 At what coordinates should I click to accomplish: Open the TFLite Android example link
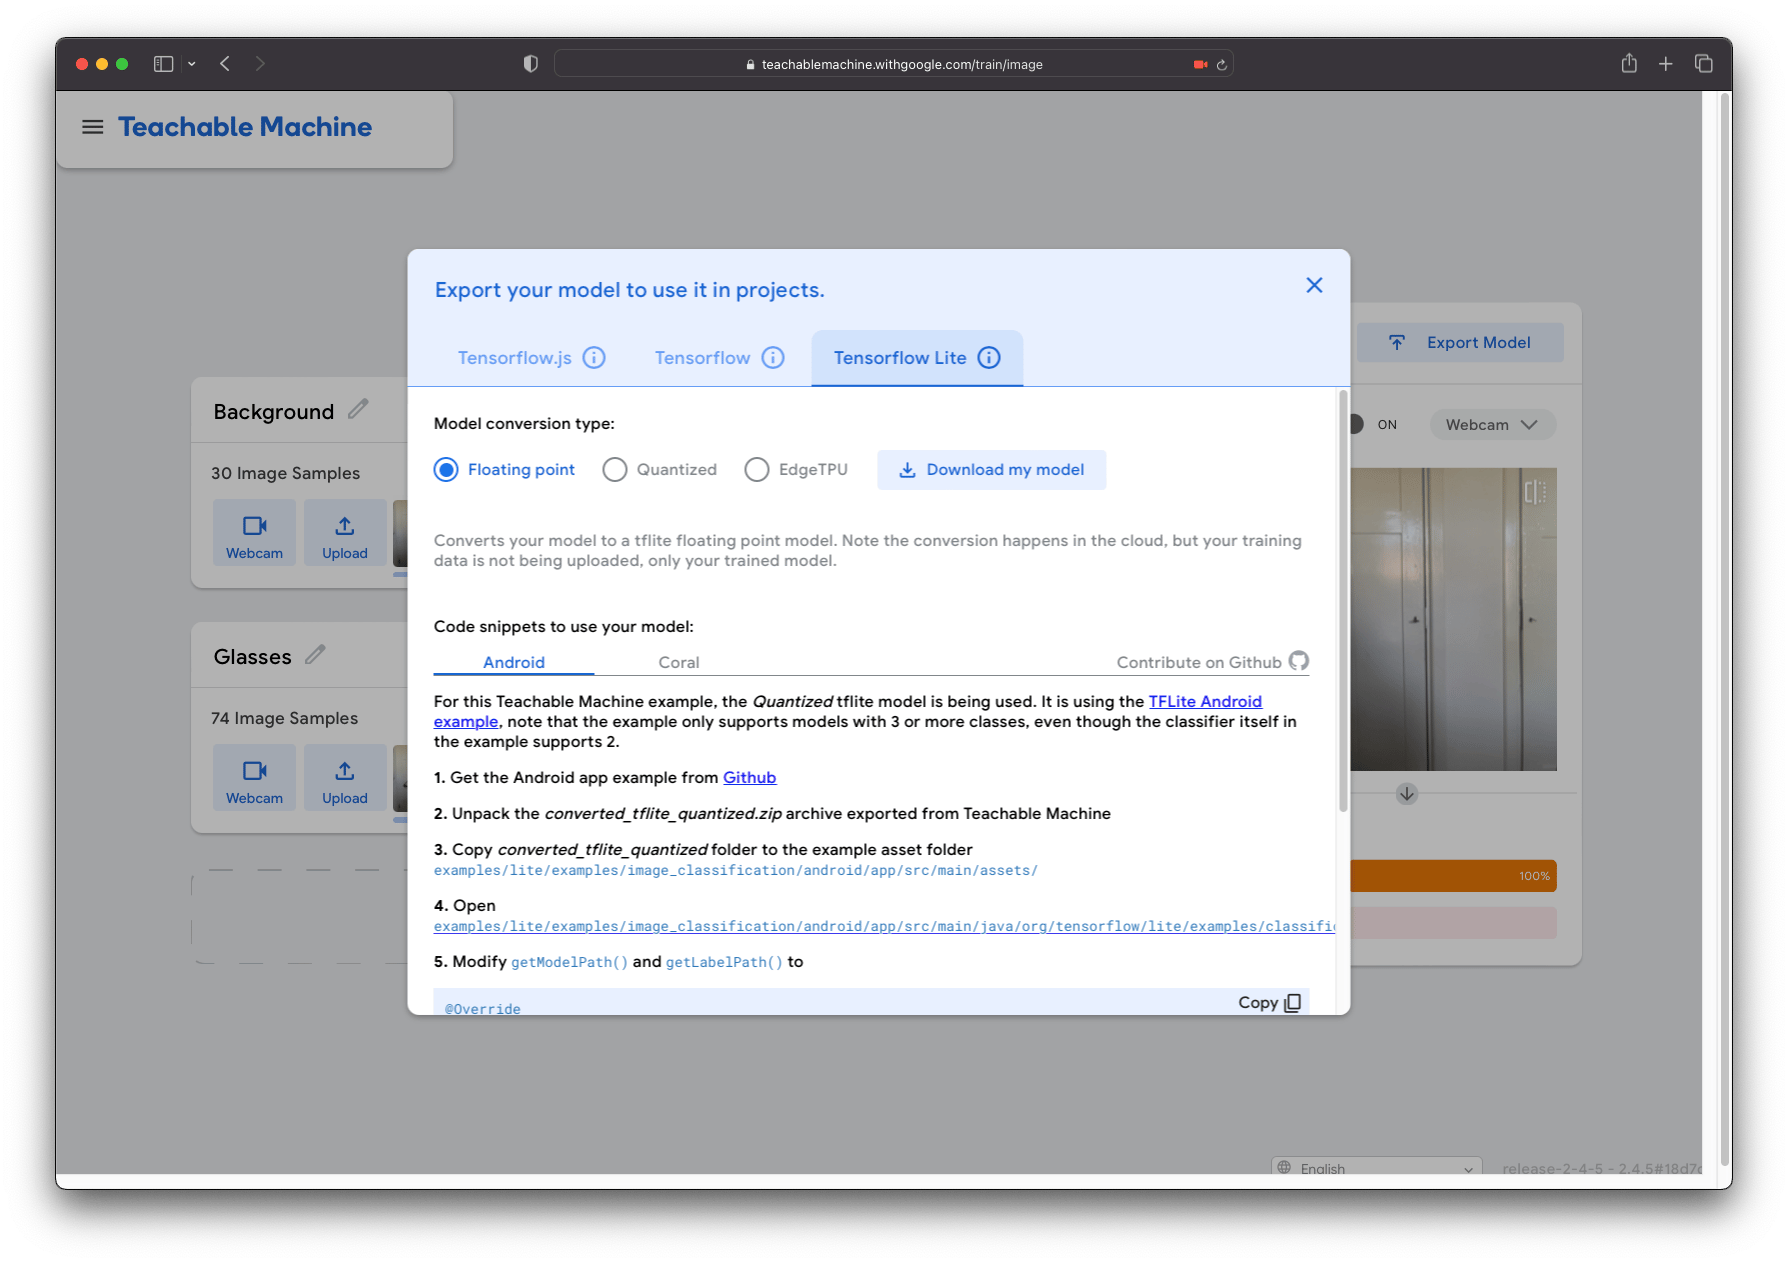(x=1205, y=701)
